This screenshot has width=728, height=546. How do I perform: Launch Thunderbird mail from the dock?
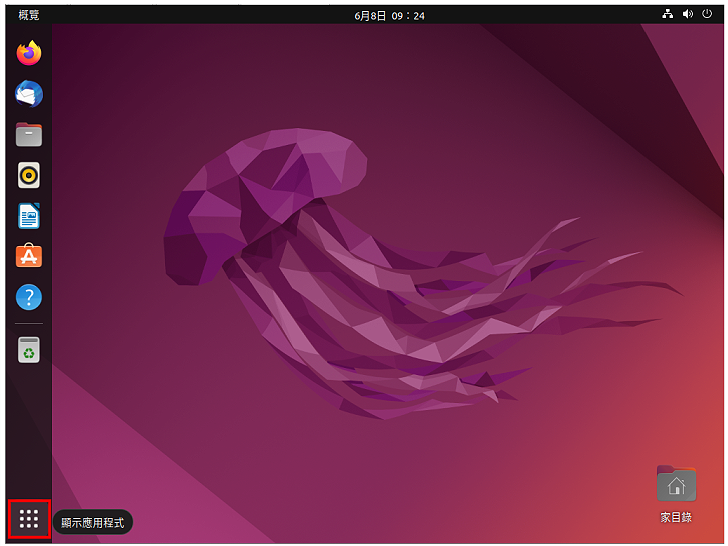29,94
